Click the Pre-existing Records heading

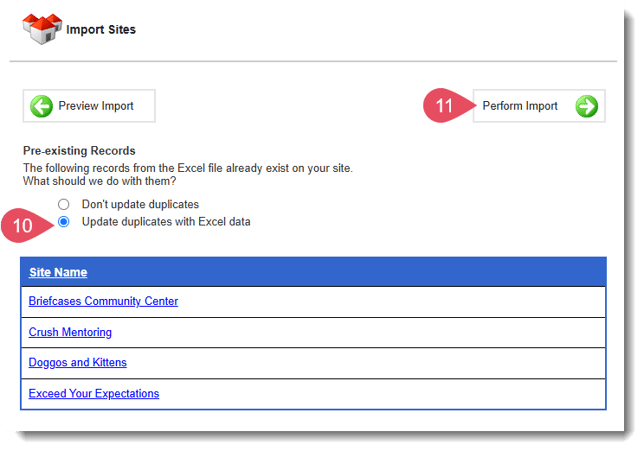79,151
